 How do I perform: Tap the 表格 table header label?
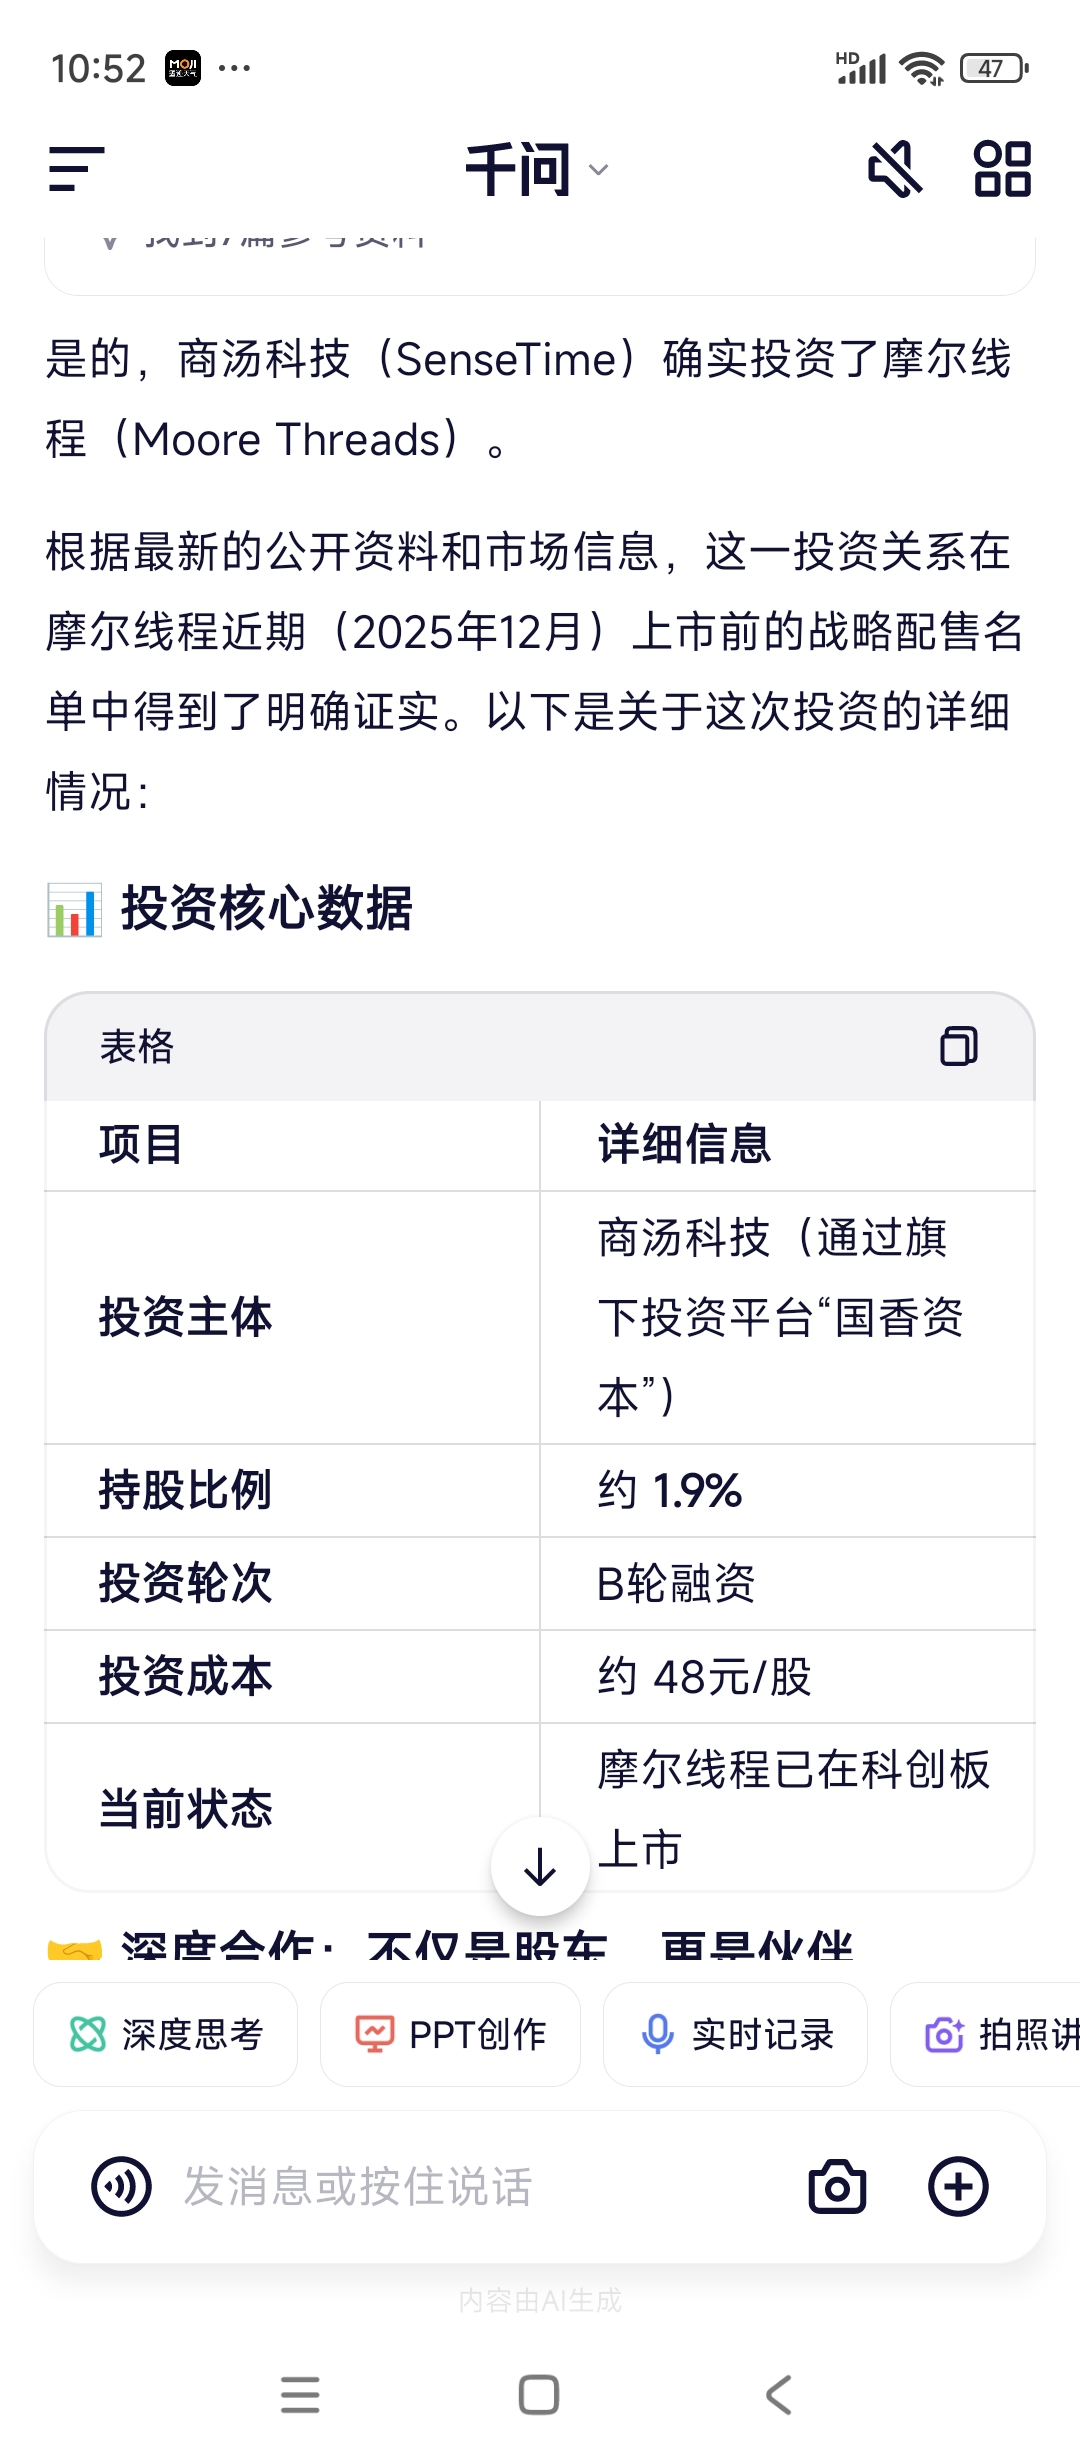coord(137,1047)
